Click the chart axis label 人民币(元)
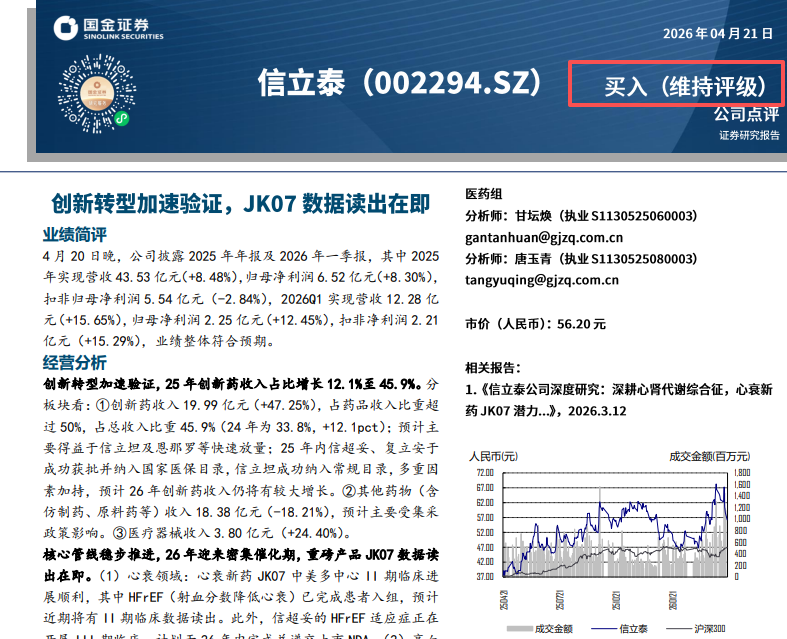 493,456
